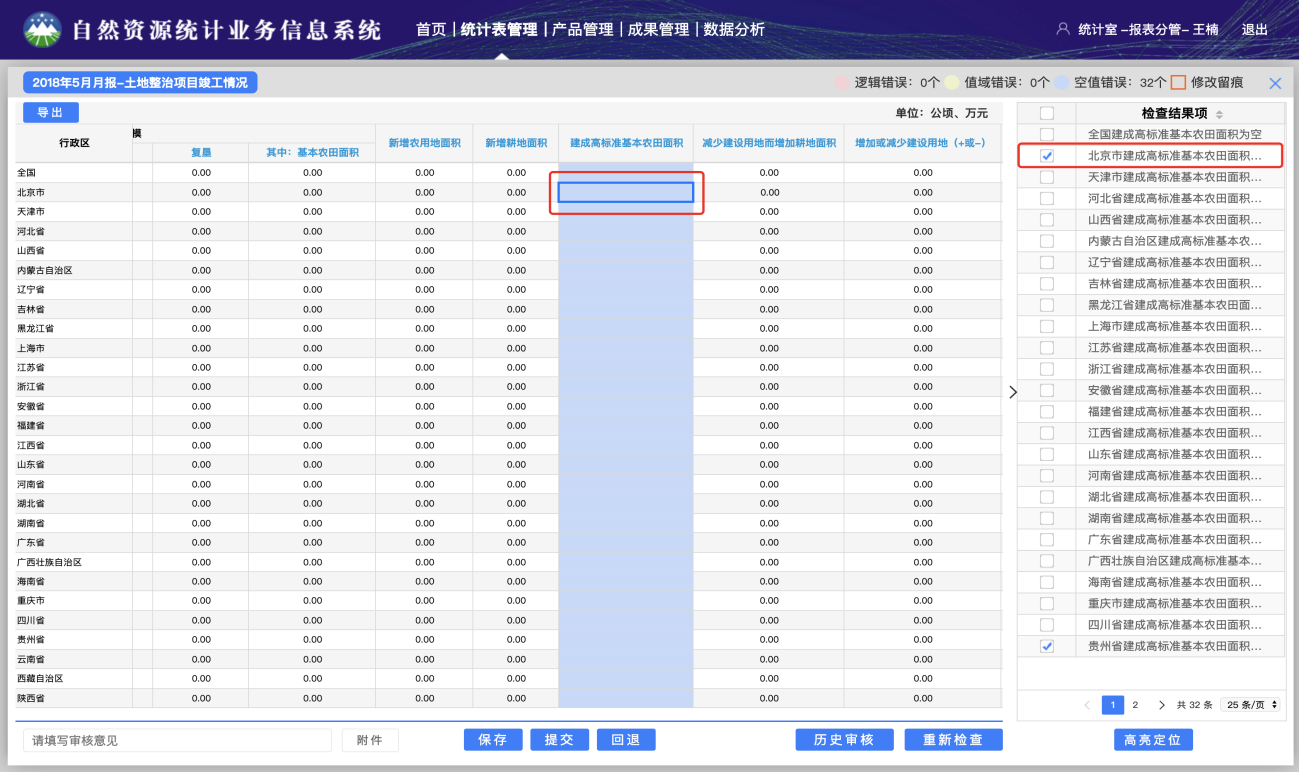
Task: Open the 25条/页 page size dropdown
Action: point(1251,705)
